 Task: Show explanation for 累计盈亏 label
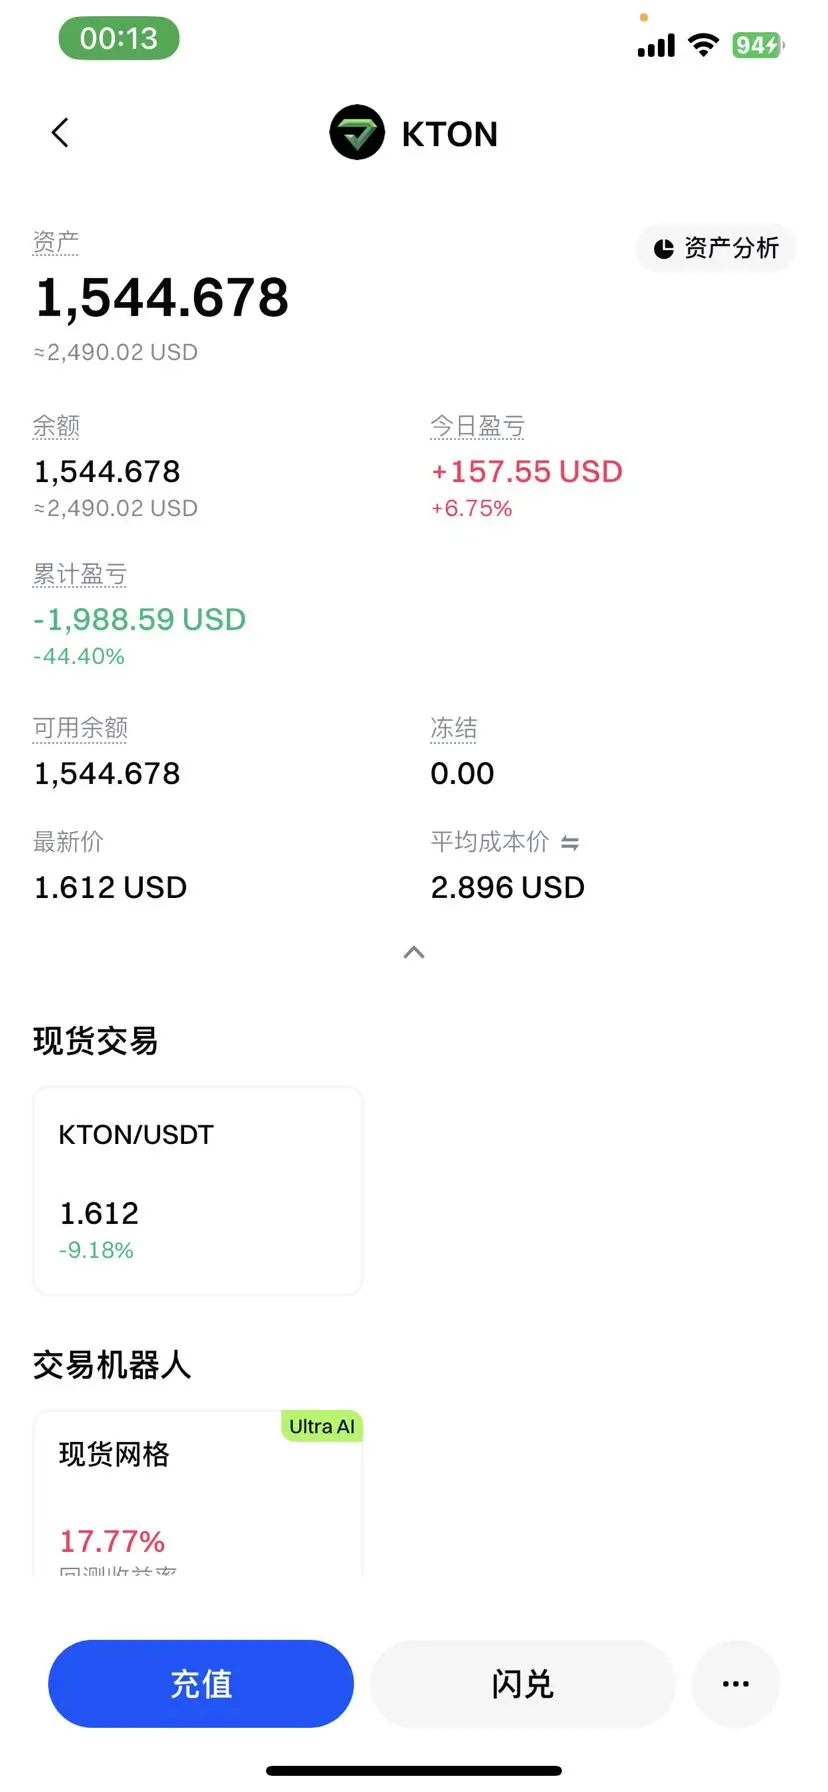[x=80, y=574]
